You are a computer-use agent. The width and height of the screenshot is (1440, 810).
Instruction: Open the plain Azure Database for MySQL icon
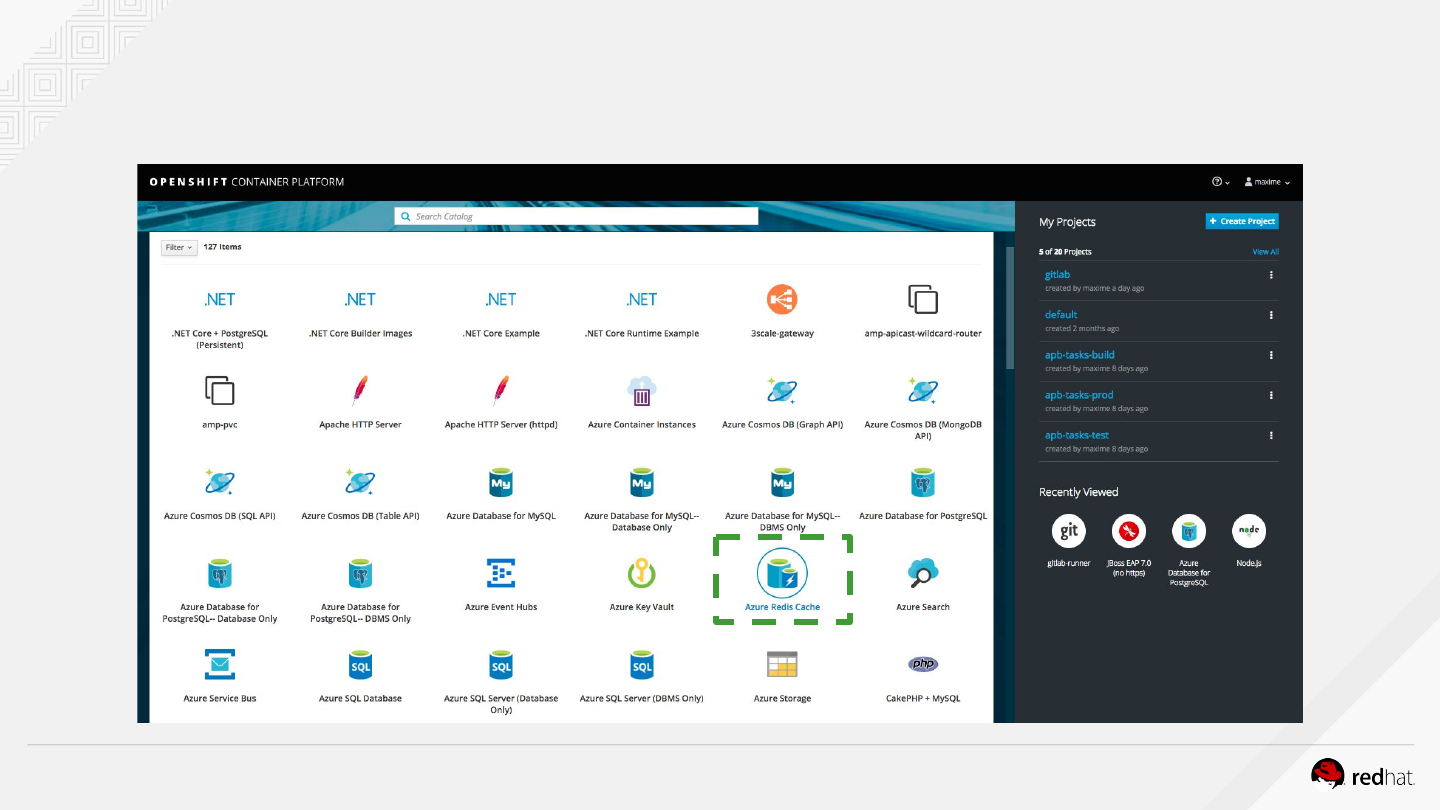click(x=501, y=482)
